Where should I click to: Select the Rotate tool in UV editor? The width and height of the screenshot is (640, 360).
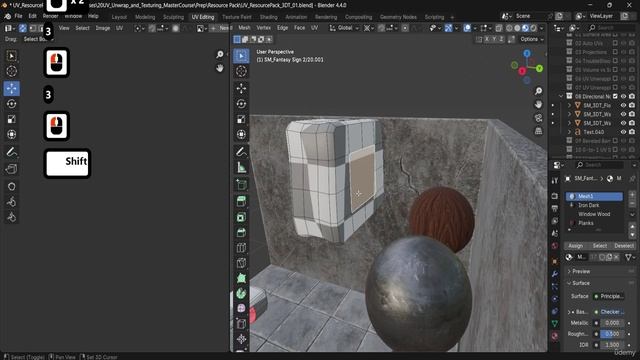tap(11, 104)
